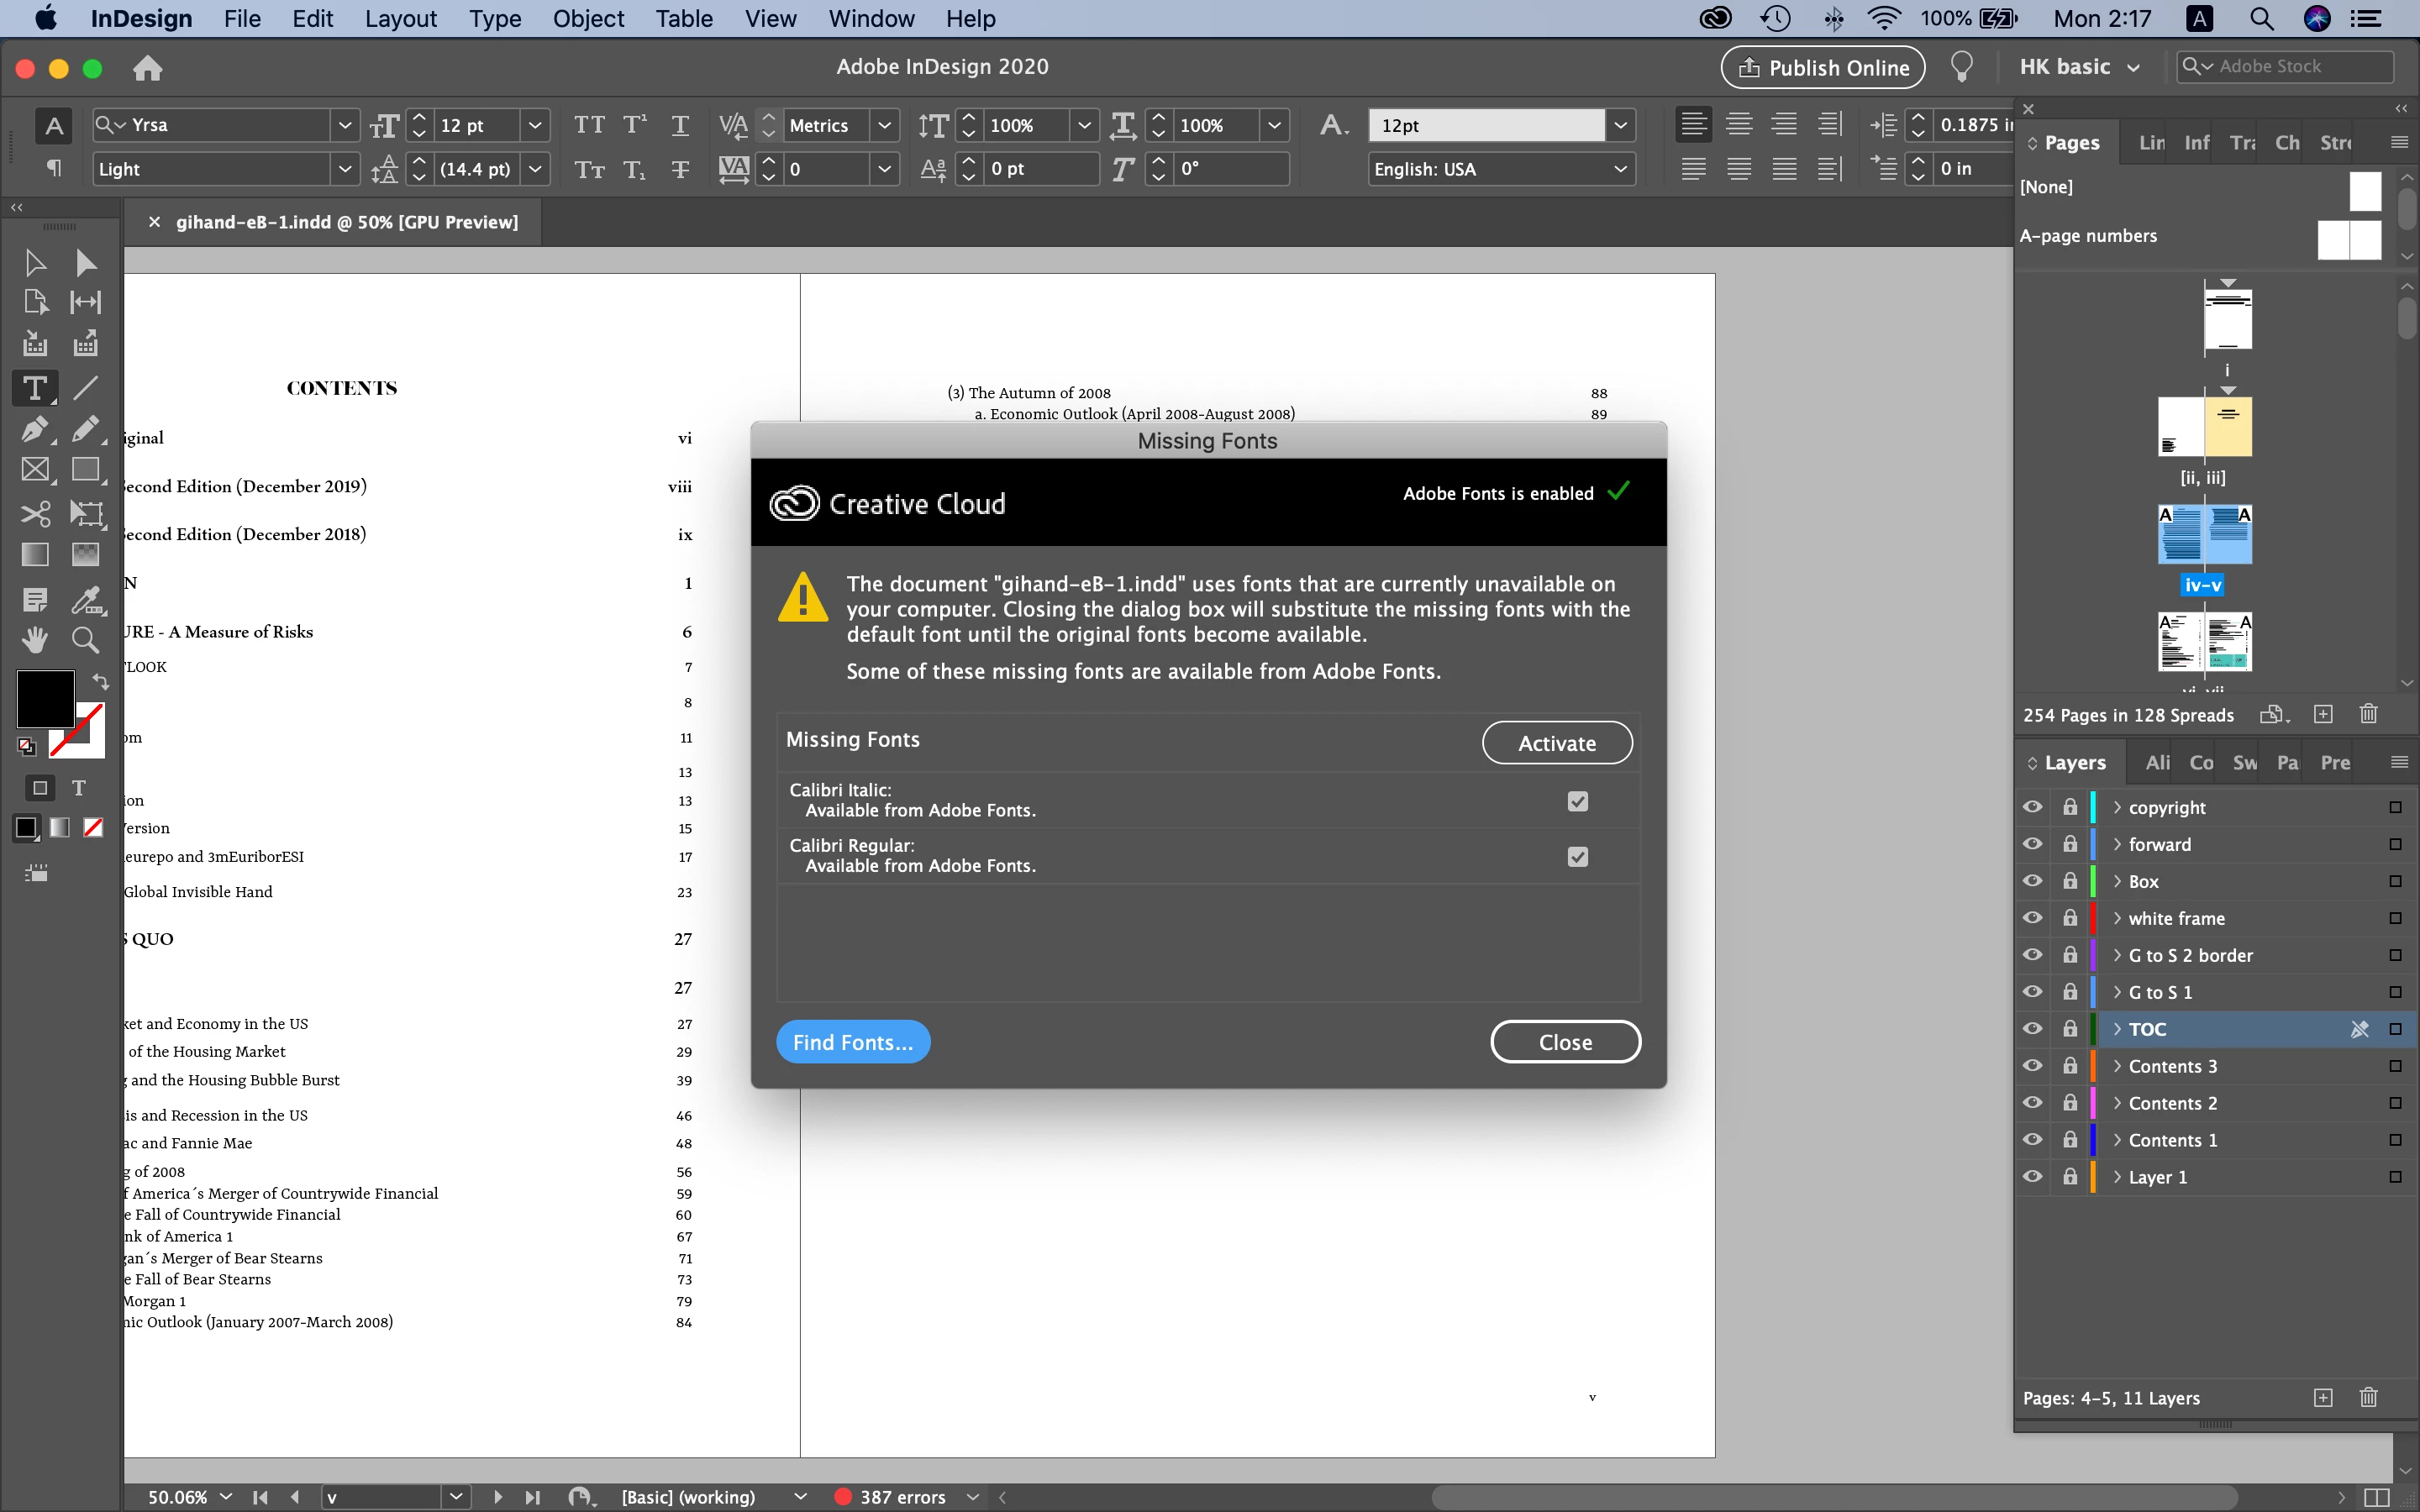Uncheck the Calibri Italic font checkbox
The image size is (2420, 1512).
click(x=1577, y=801)
